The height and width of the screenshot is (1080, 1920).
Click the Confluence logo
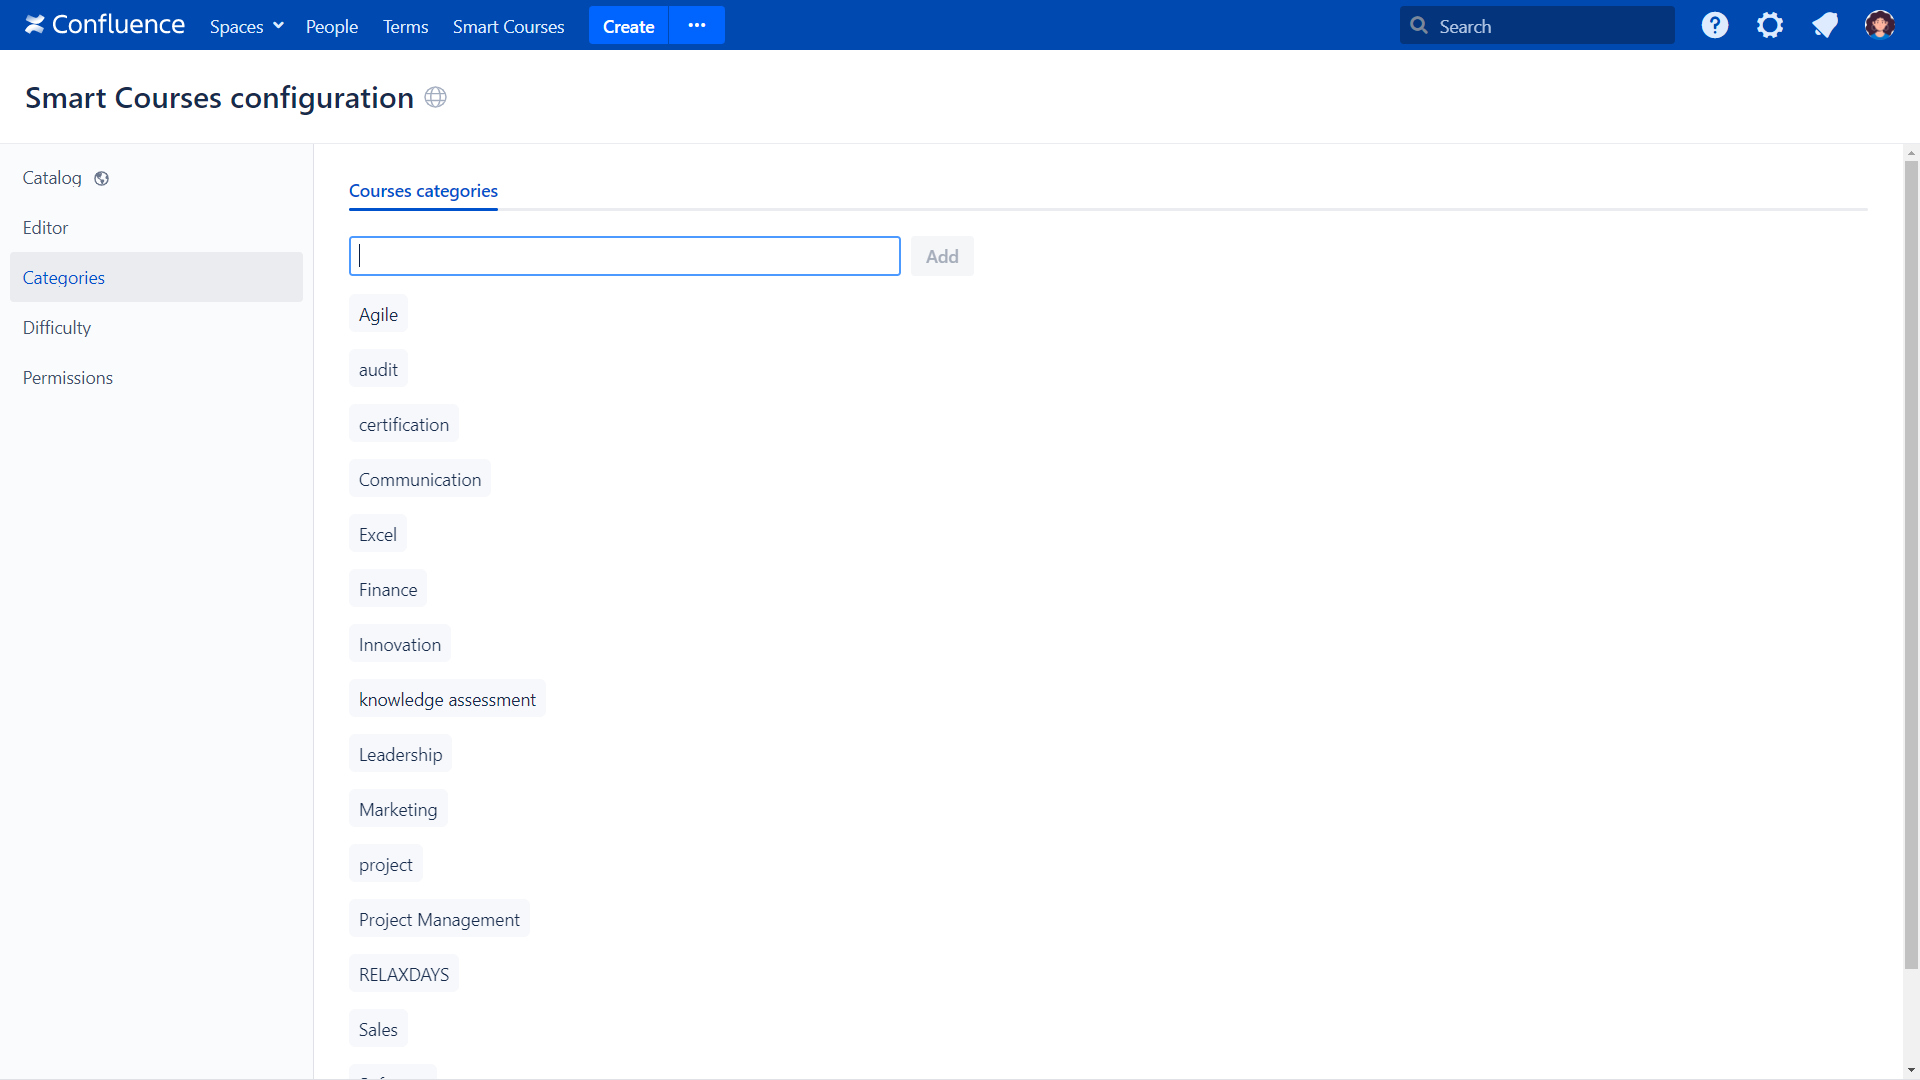point(103,24)
